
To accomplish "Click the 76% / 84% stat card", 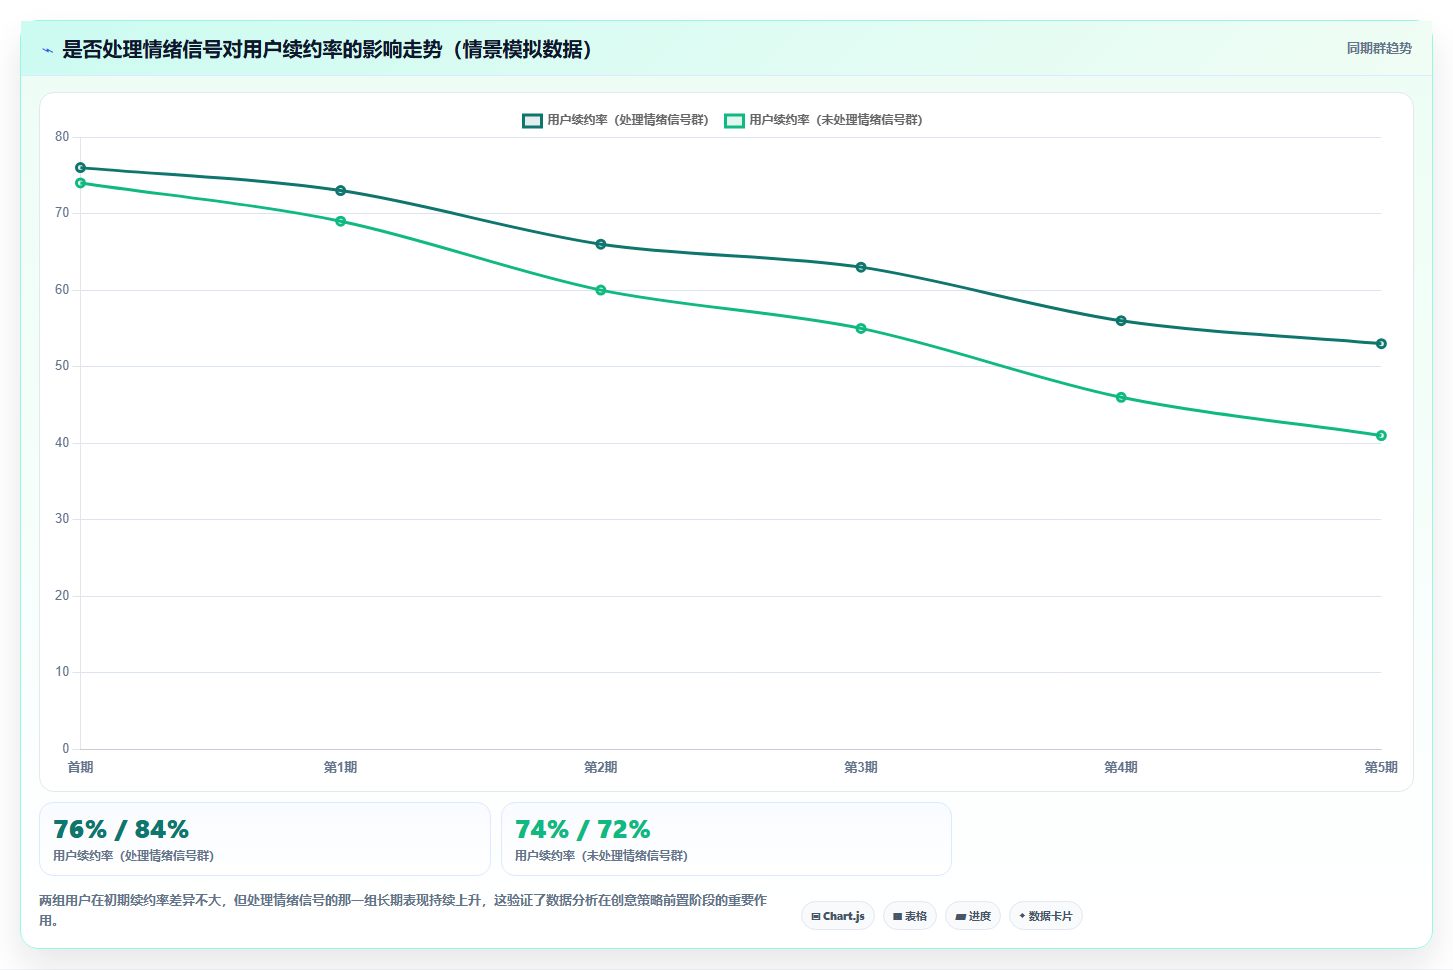I will [x=265, y=839].
